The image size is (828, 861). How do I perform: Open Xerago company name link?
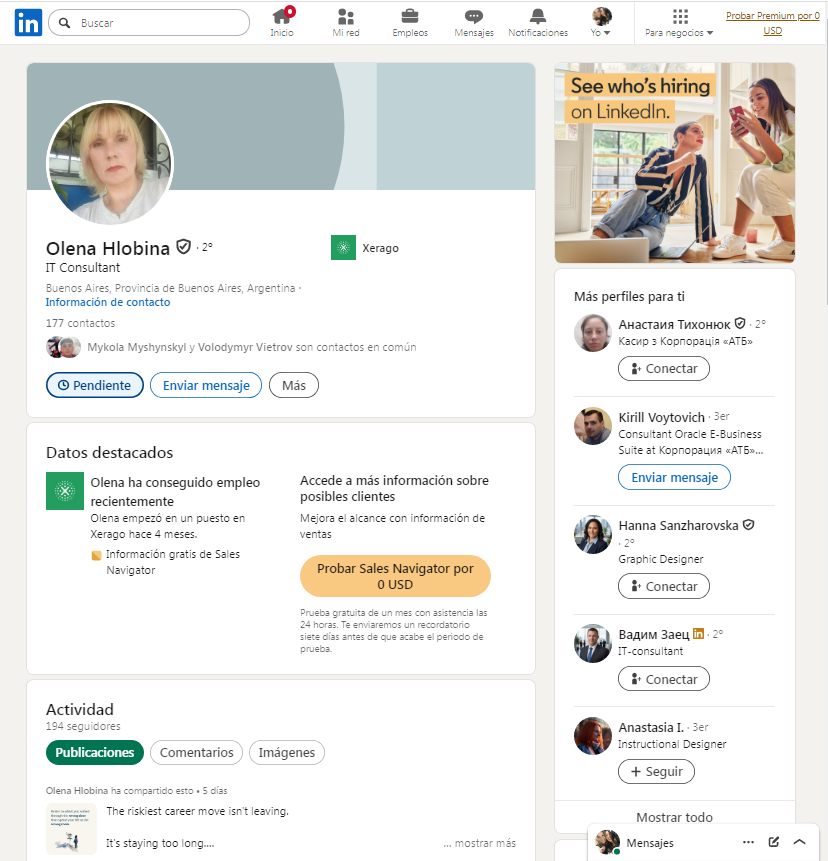click(x=381, y=248)
